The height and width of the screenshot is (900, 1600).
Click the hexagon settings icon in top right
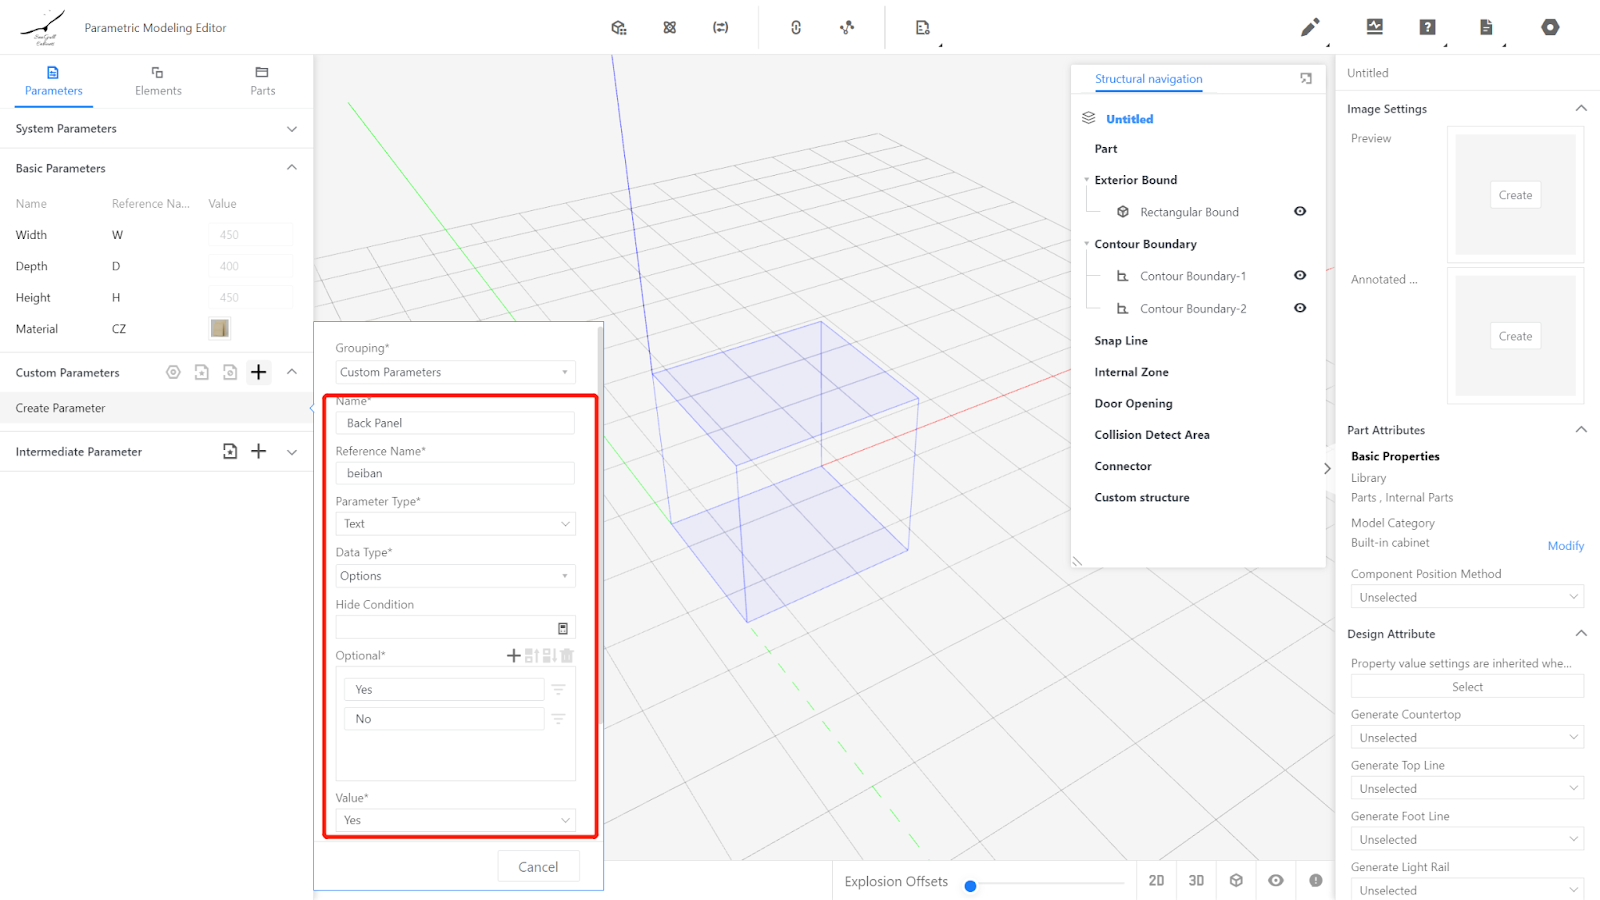(1550, 27)
